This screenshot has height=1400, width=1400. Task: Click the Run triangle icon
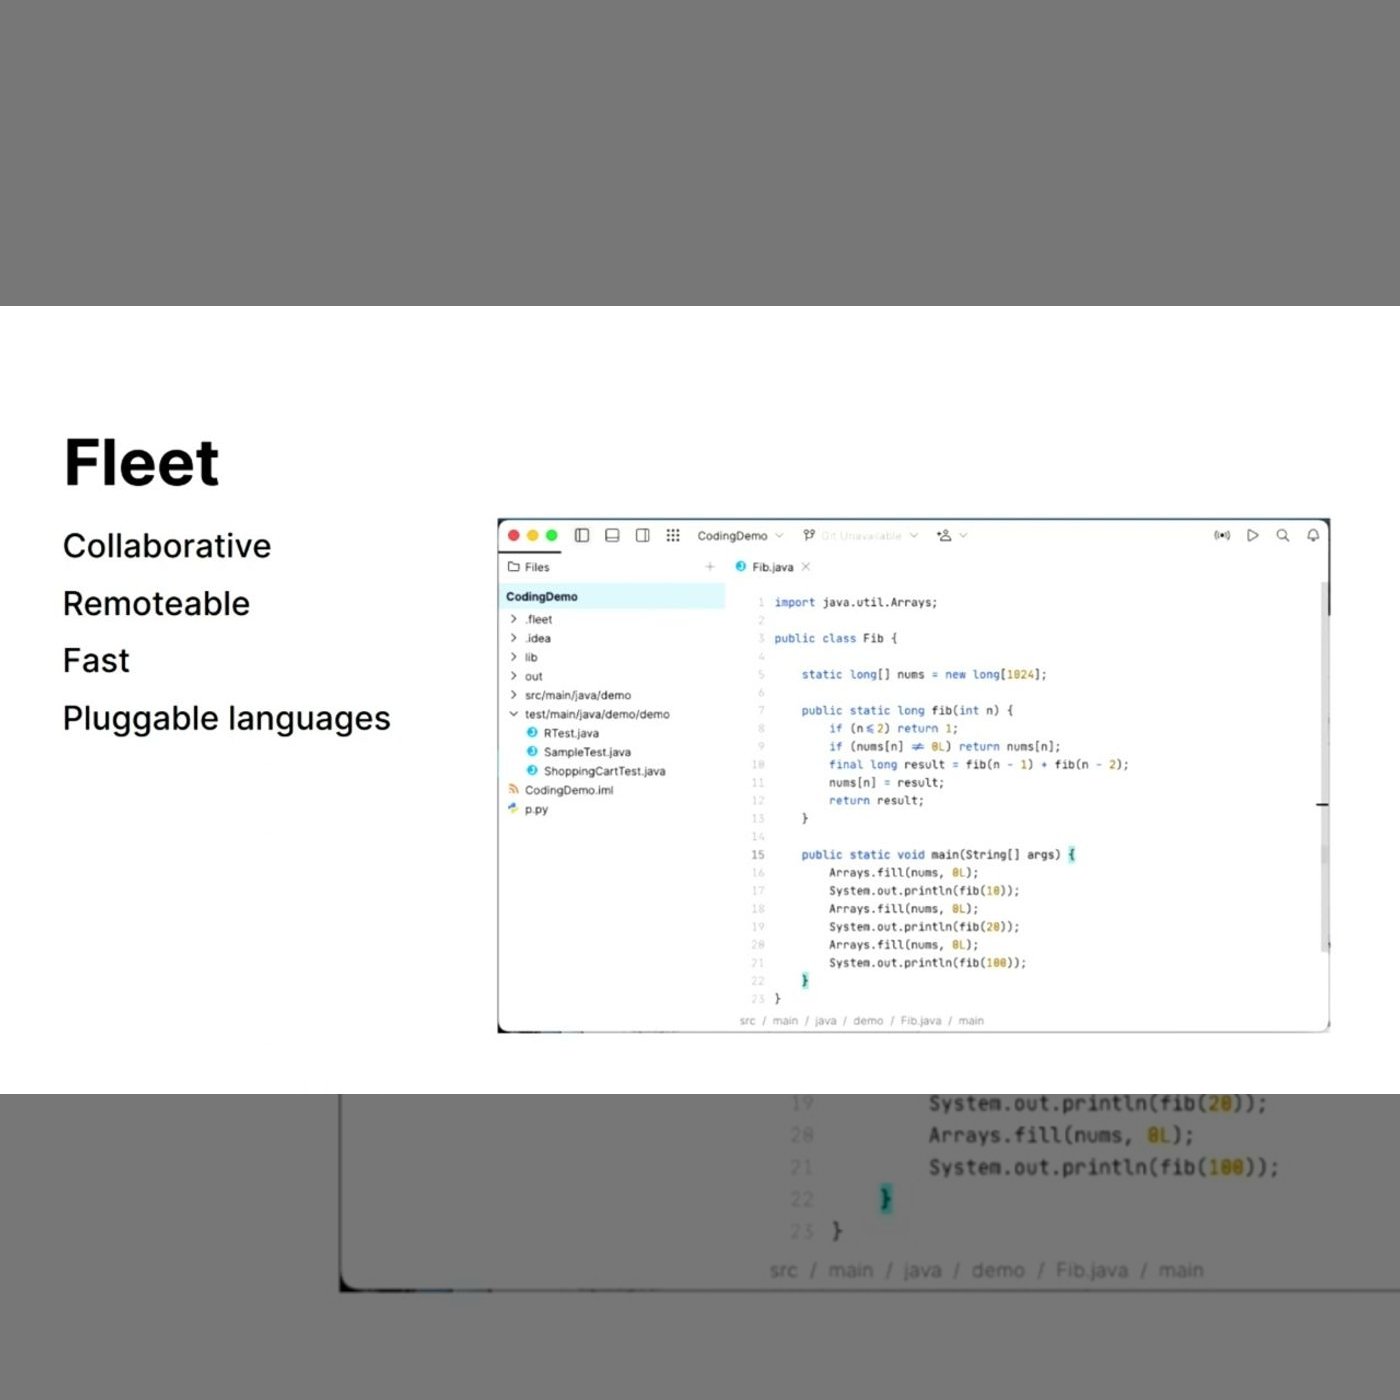click(x=1252, y=536)
